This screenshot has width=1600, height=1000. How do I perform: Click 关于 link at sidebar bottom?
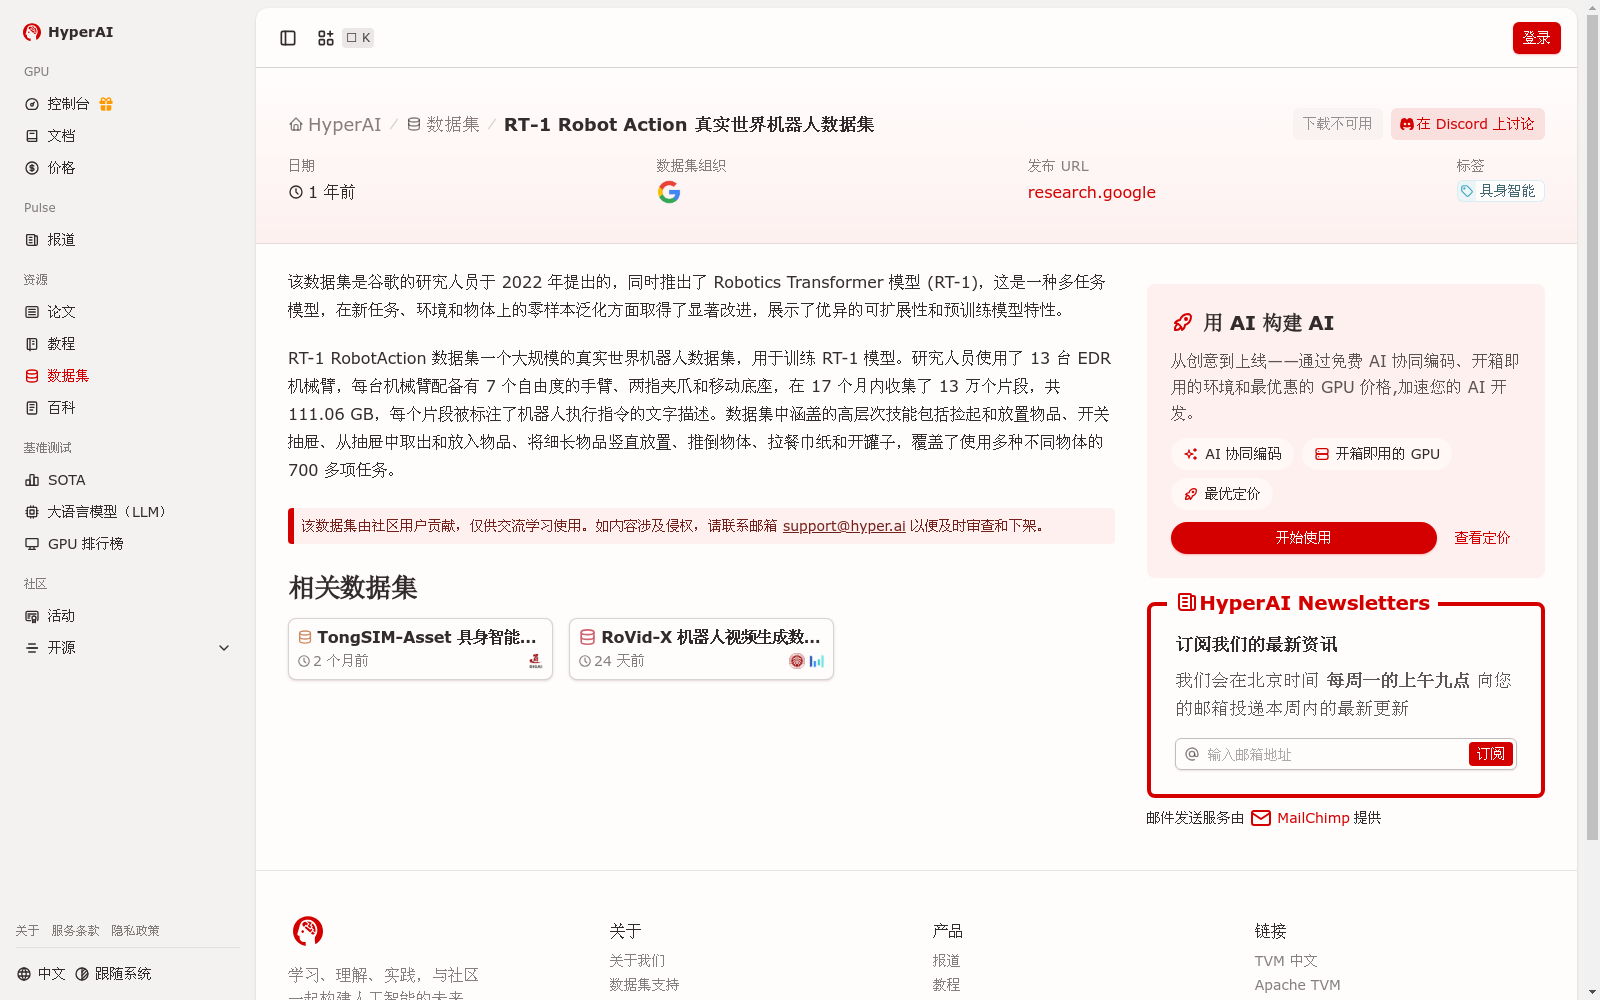[x=27, y=931]
